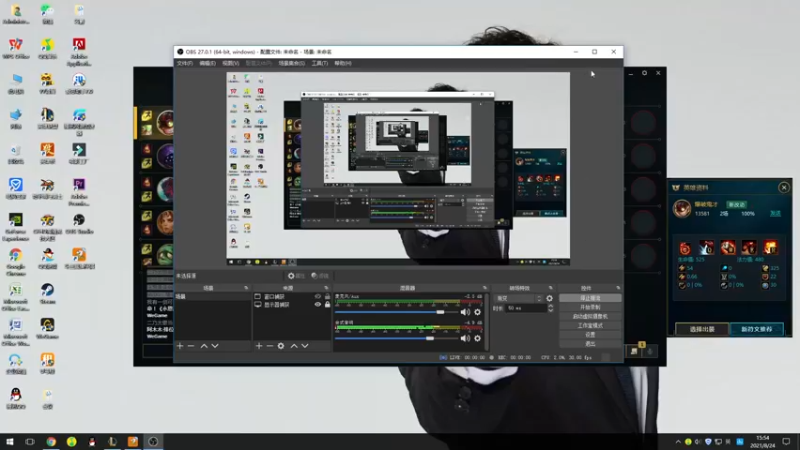Open WPS Office desktop shortcut

pos(16,49)
